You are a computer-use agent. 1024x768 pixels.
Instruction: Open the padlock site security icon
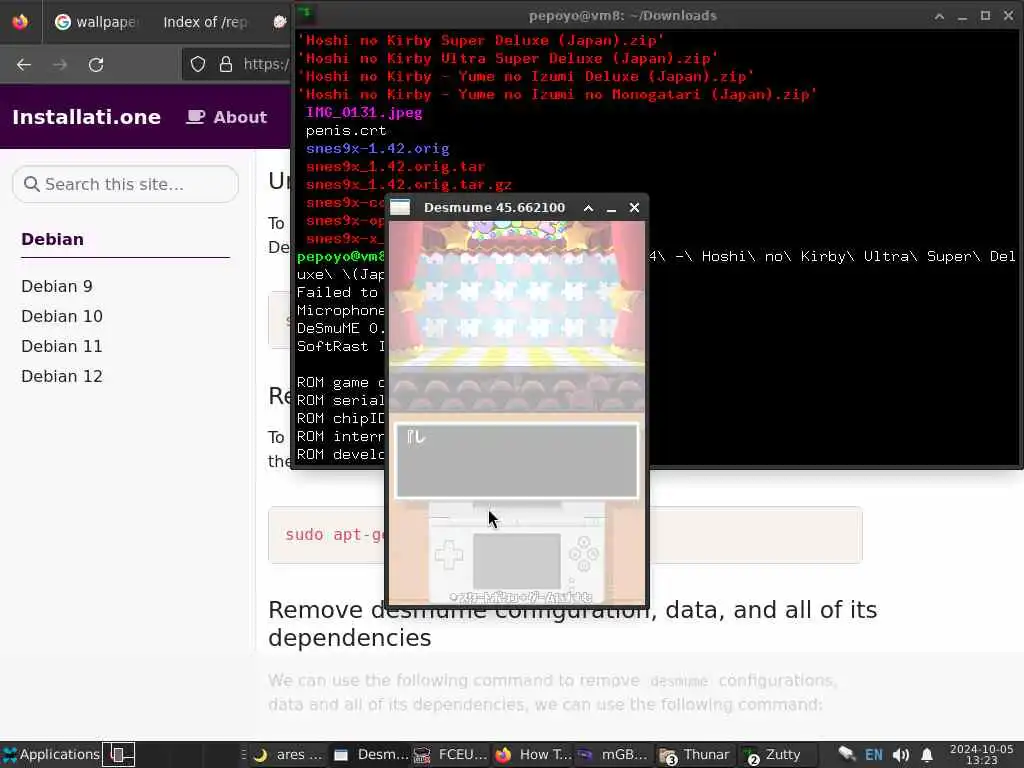[226, 64]
